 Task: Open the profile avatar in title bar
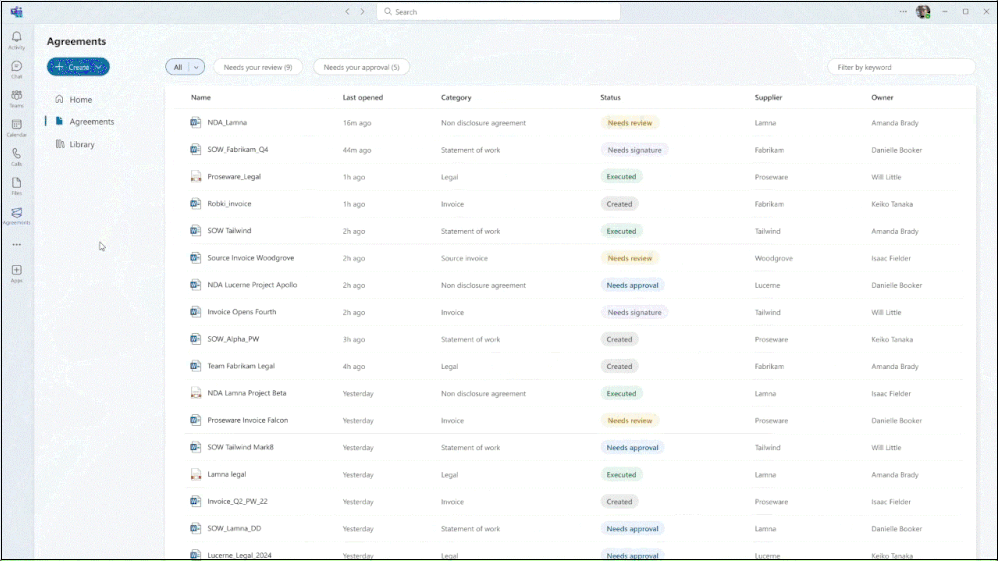pos(922,12)
